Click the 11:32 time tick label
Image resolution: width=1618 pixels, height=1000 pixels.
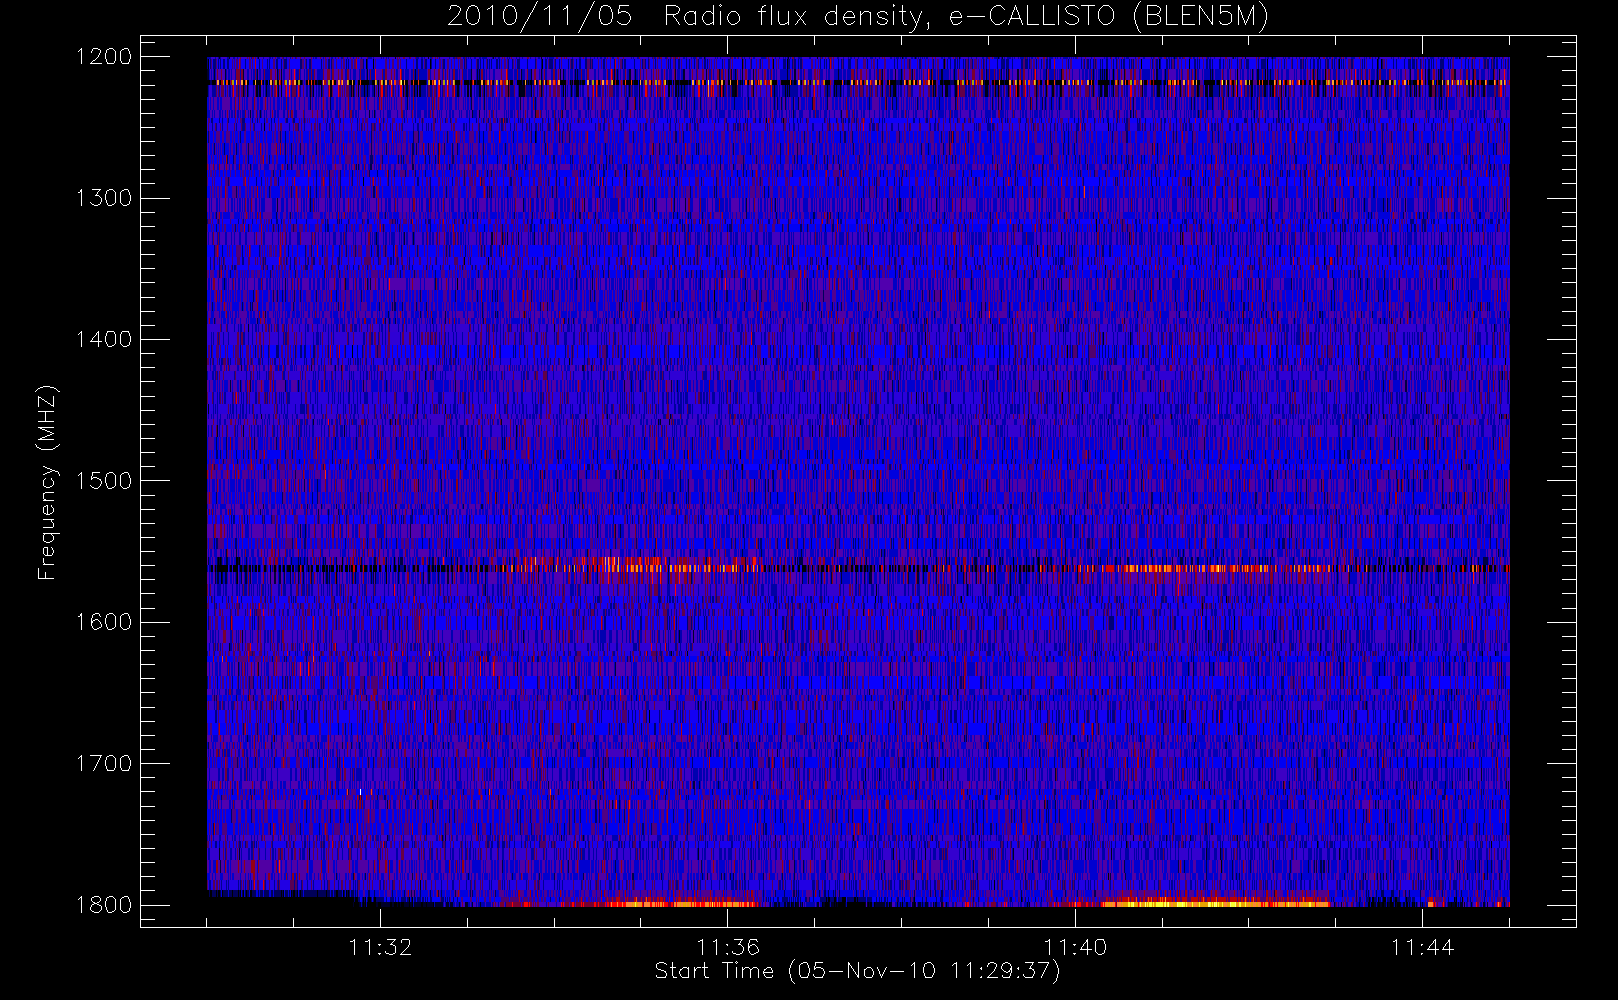380,947
